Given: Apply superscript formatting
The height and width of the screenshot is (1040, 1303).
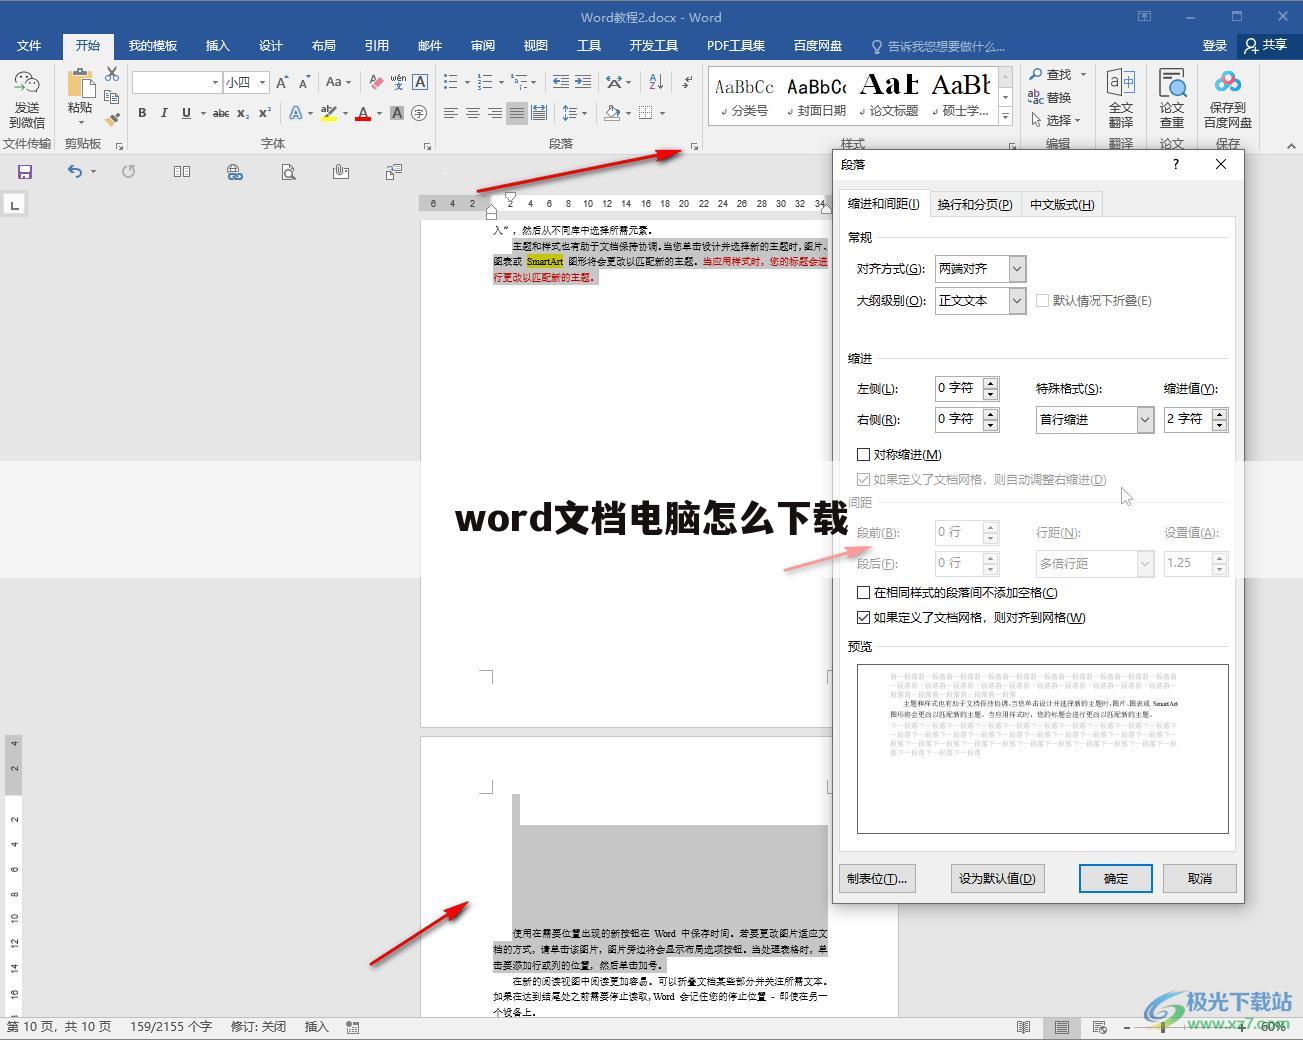Looking at the screenshot, I should [x=265, y=113].
